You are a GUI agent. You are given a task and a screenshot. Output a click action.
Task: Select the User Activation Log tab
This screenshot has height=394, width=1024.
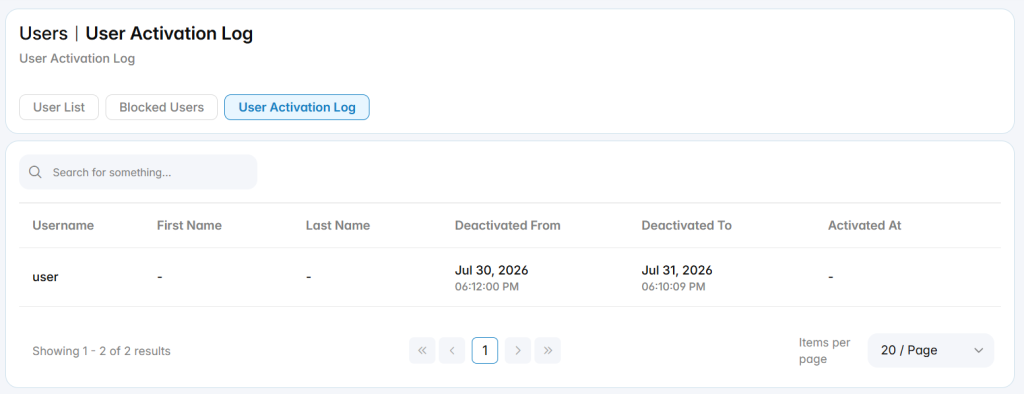[x=297, y=107]
